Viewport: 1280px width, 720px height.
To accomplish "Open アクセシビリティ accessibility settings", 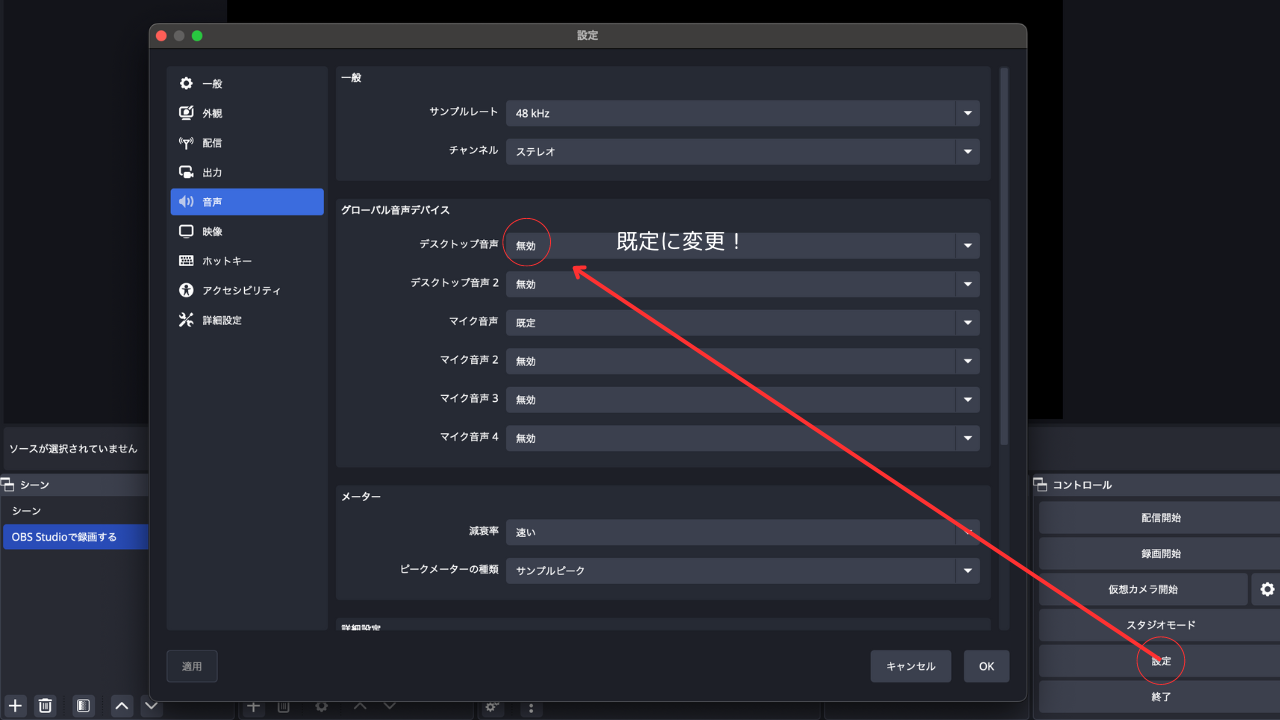I will click(247, 290).
